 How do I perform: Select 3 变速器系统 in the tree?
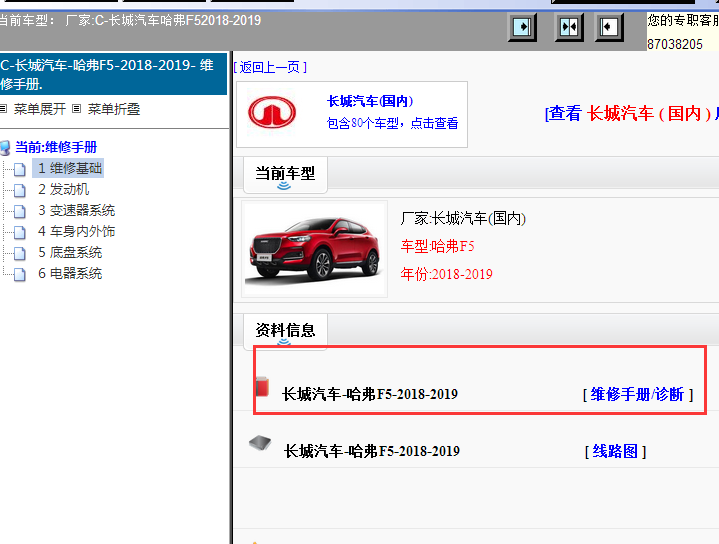[x=76, y=210]
